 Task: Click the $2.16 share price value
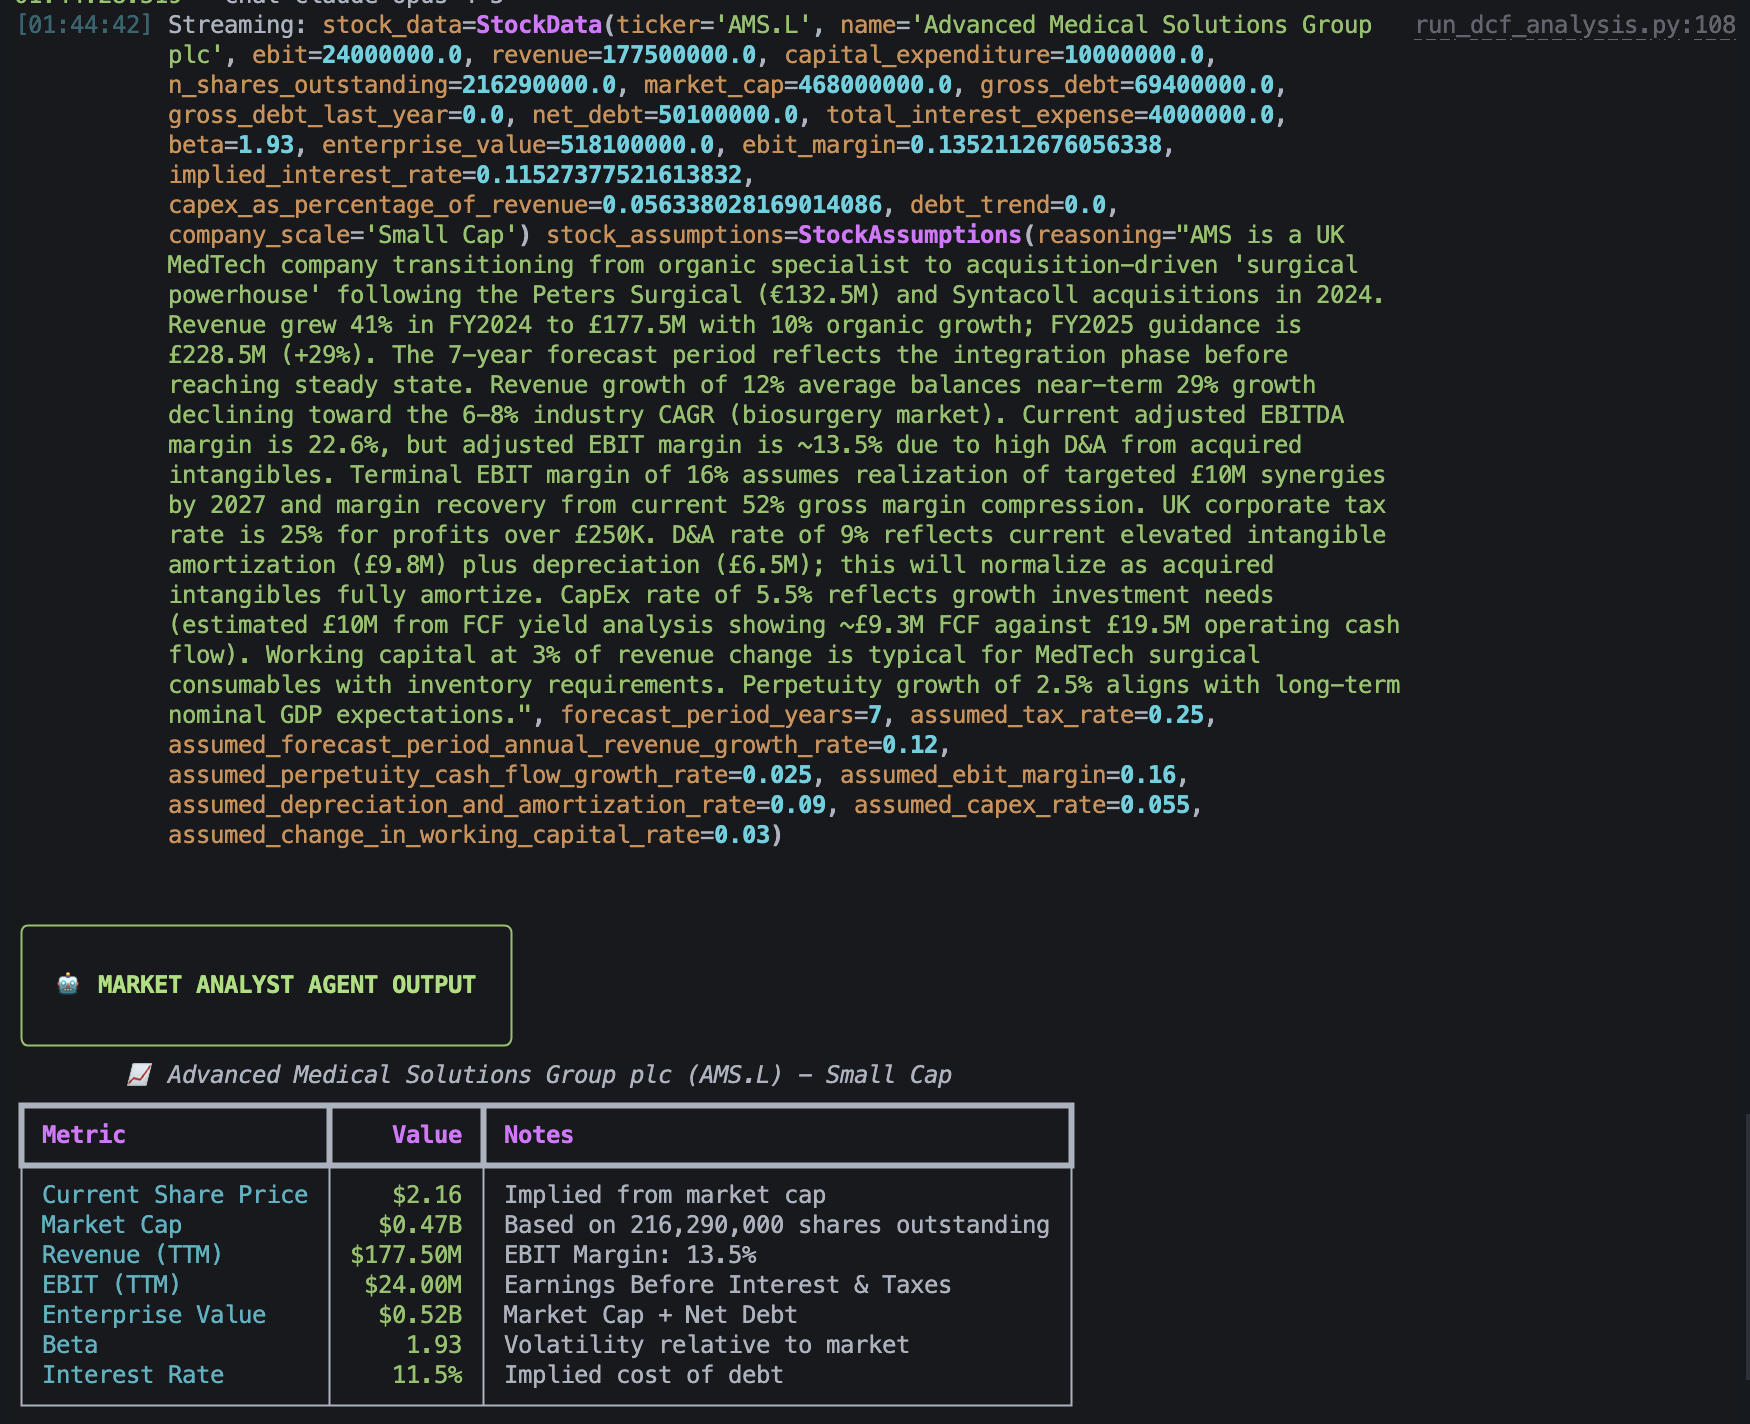[x=427, y=1195]
